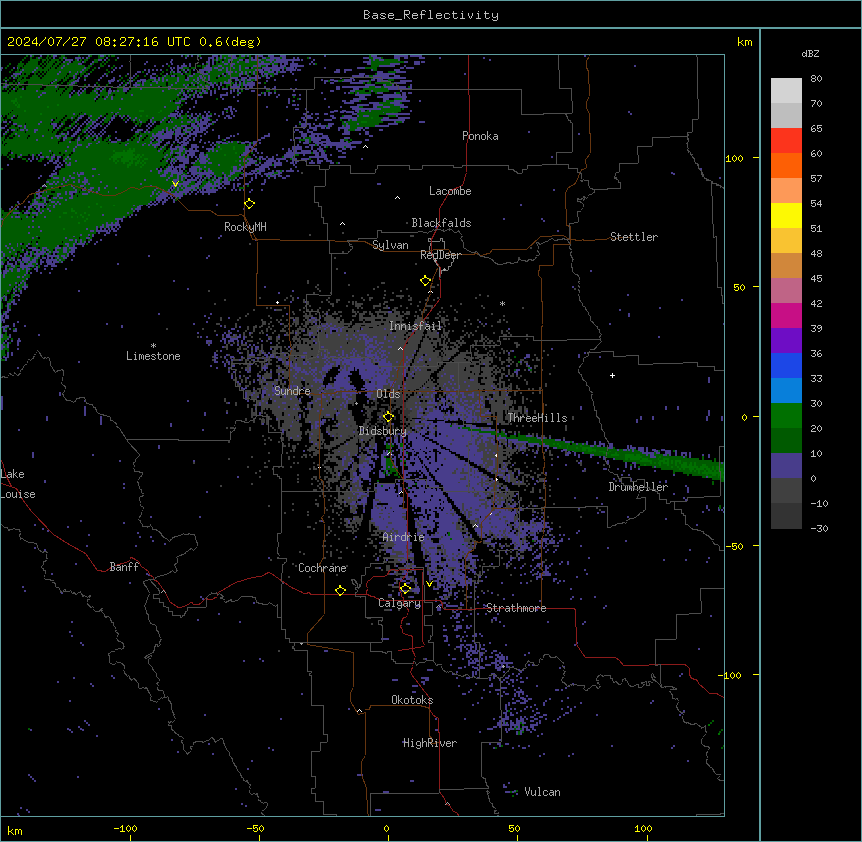Select the magenta 42 dBZ legend swatch
The width and height of the screenshot is (862, 842).
coord(786,315)
